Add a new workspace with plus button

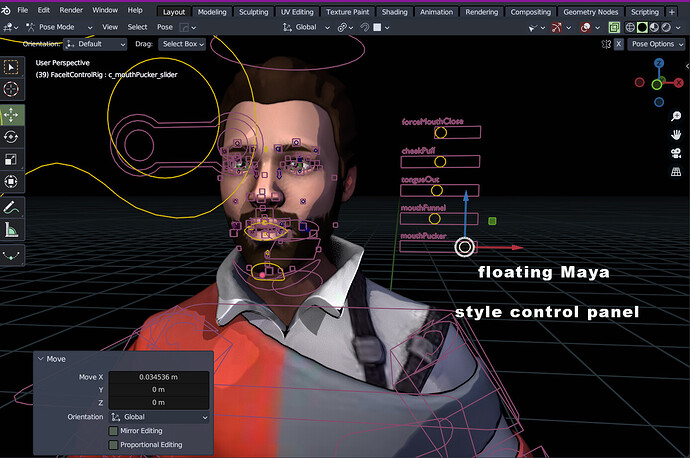point(672,12)
